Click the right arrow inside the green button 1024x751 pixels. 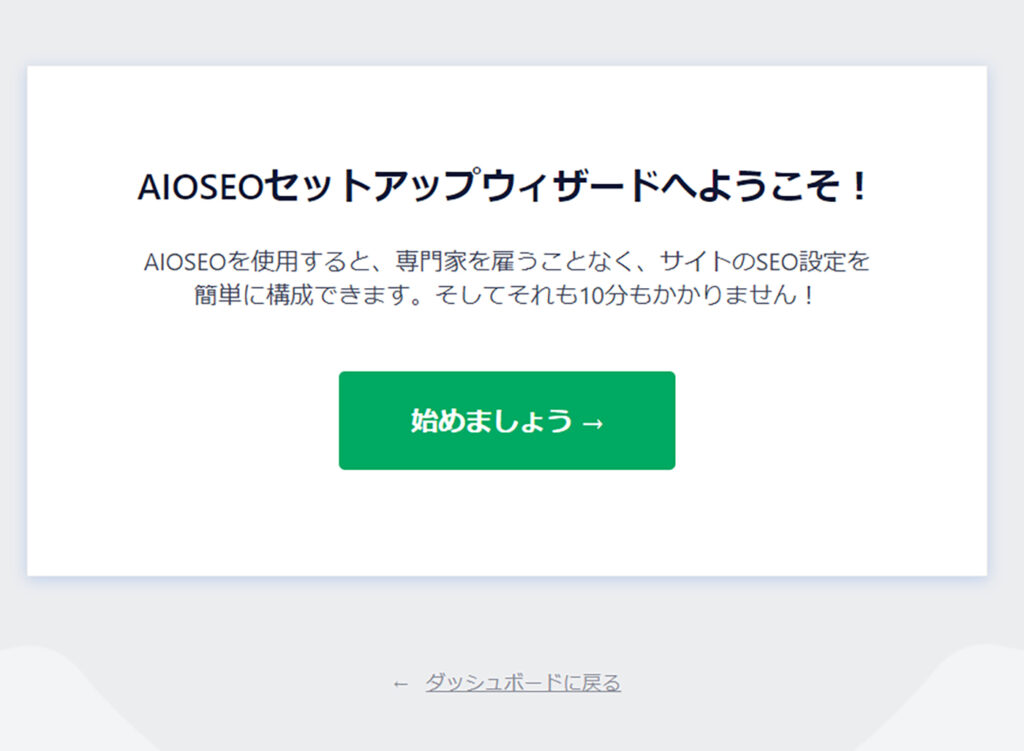592,424
